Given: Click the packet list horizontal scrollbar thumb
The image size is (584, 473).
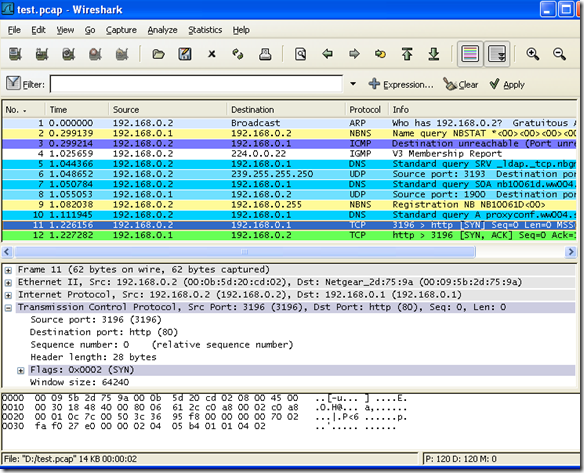Looking at the screenshot, I should coord(245,252).
